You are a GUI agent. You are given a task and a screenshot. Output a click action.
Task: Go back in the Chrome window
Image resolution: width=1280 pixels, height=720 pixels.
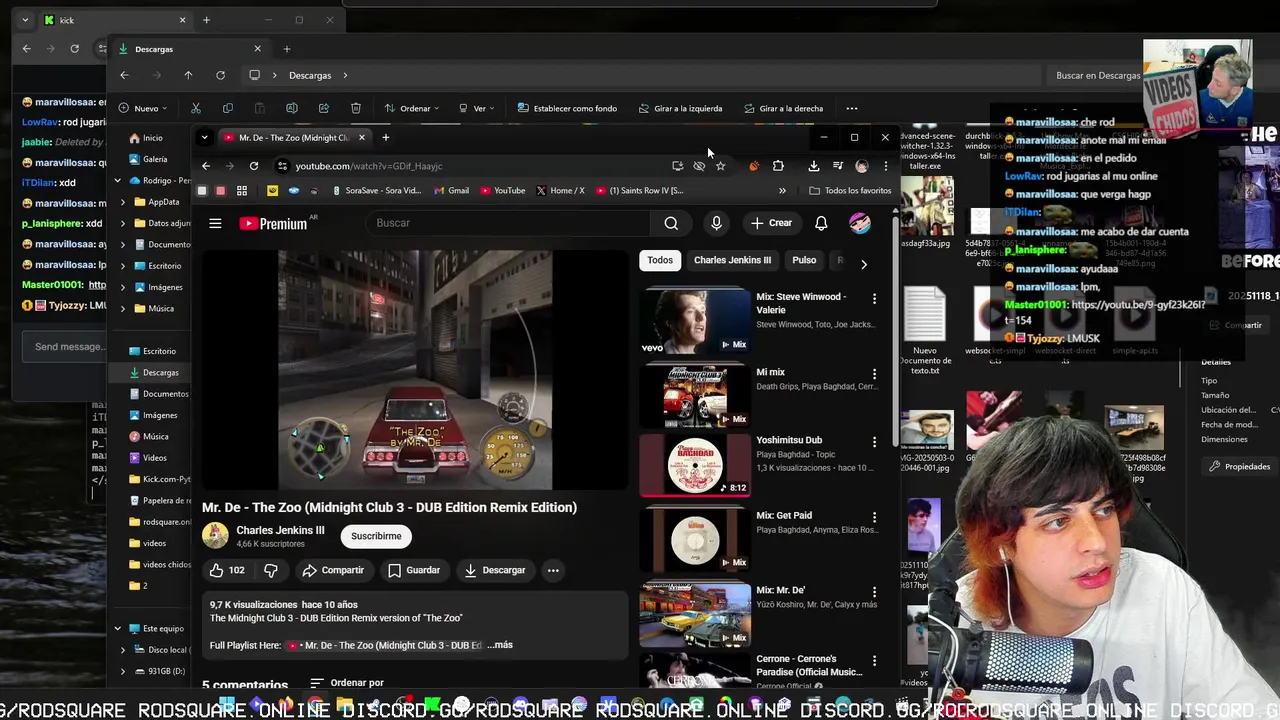point(206,166)
